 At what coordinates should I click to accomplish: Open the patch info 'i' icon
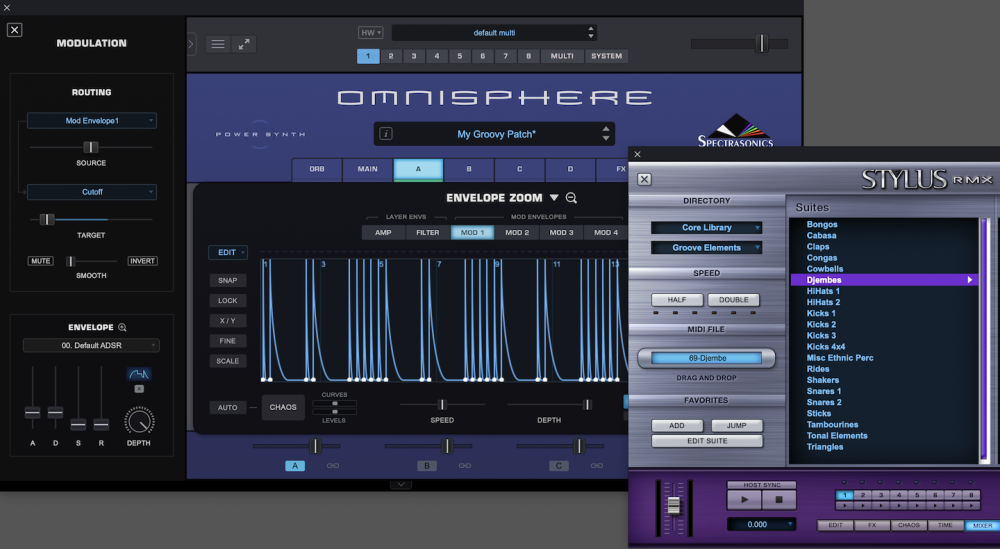point(386,134)
